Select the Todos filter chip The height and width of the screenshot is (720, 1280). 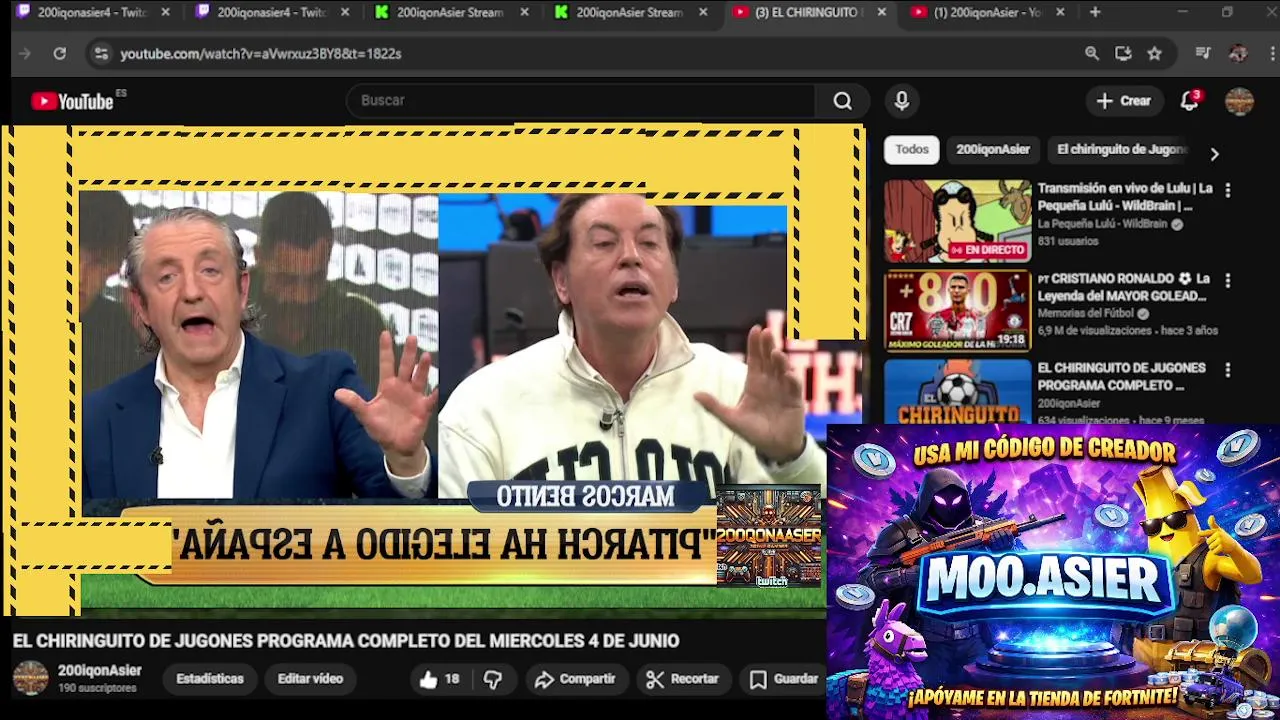[x=912, y=150]
